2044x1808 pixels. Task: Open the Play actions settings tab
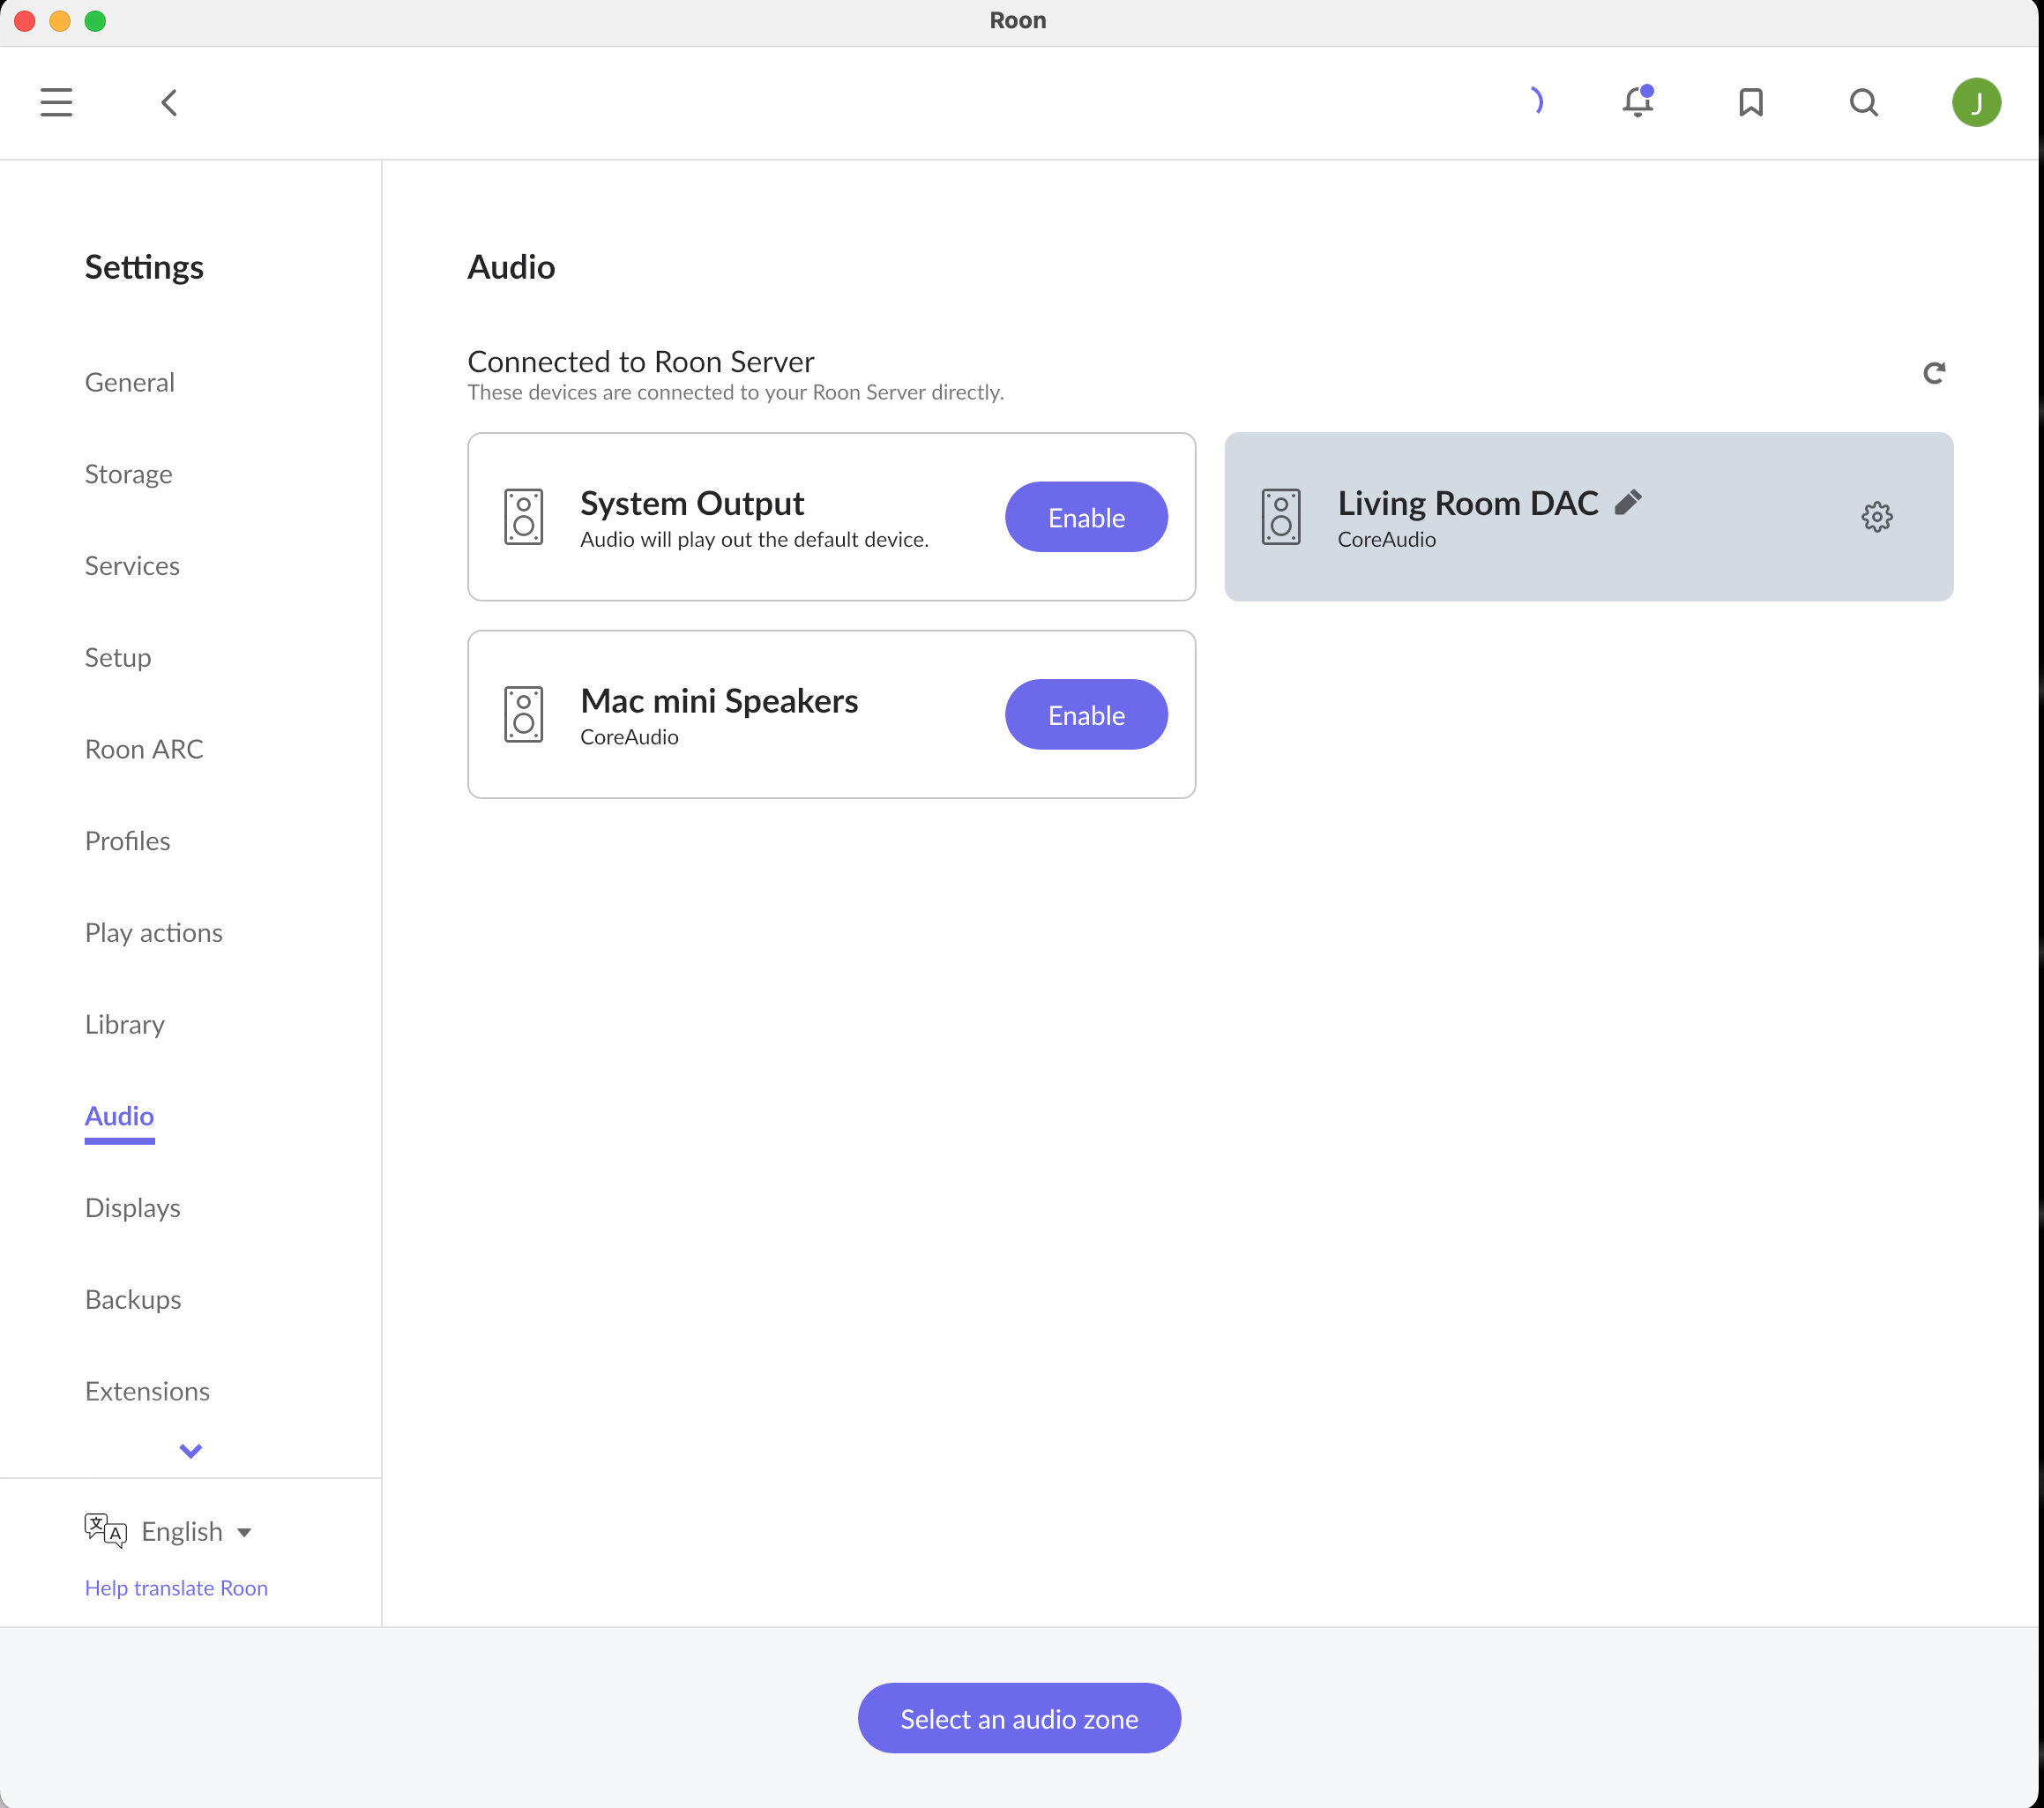pos(153,933)
